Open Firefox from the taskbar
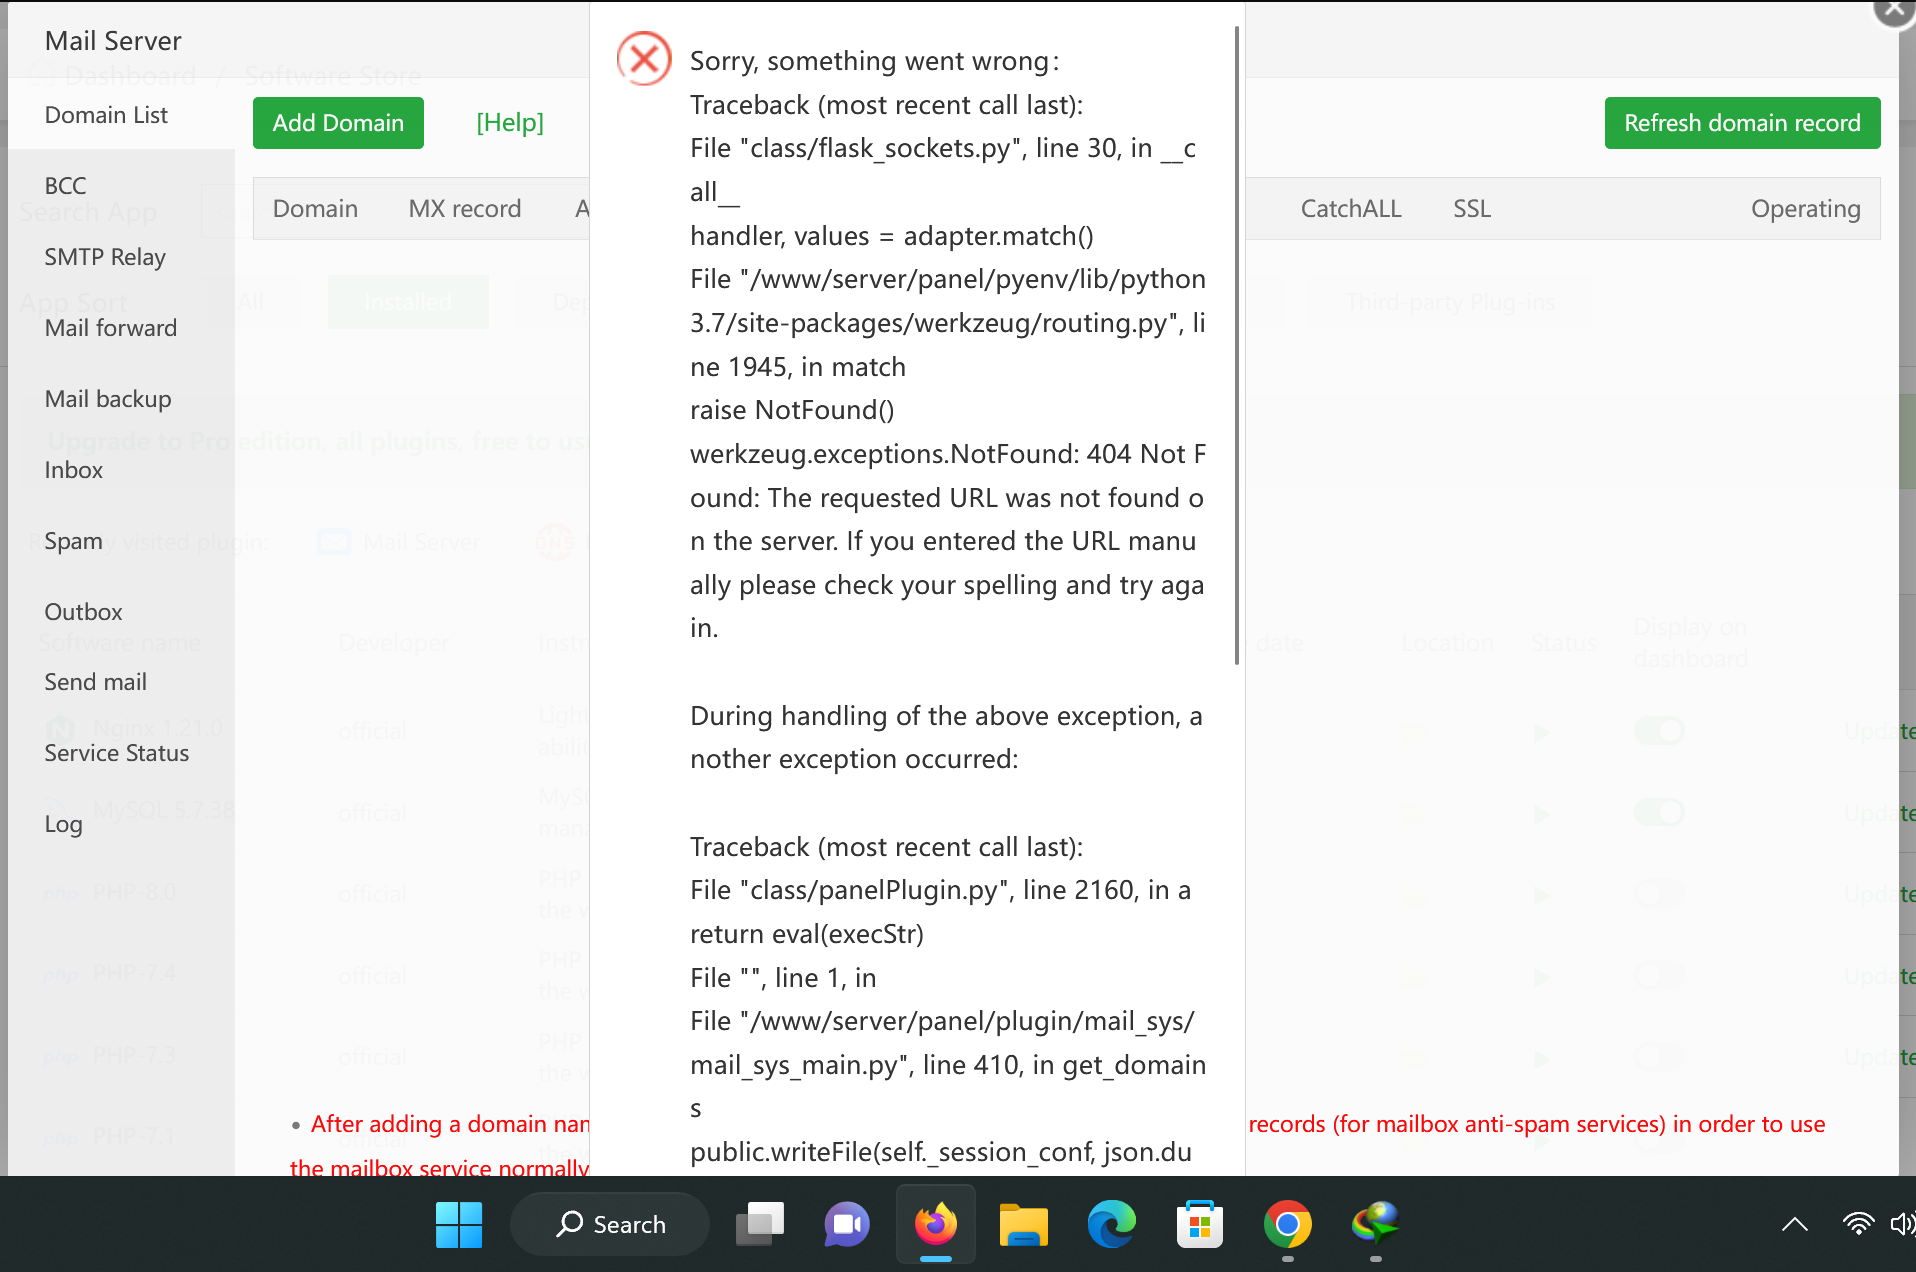 pos(936,1224)
